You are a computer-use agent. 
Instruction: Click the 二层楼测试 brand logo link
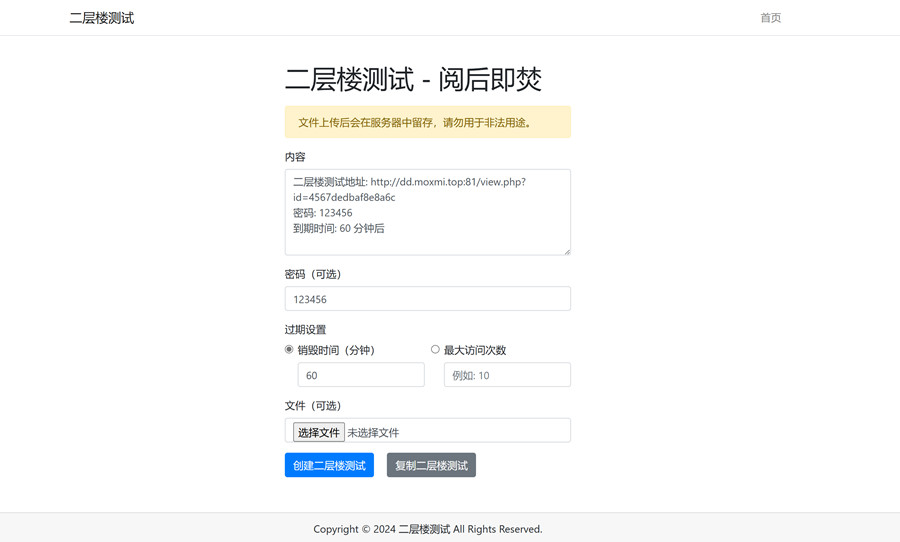[x=102, y=18]
